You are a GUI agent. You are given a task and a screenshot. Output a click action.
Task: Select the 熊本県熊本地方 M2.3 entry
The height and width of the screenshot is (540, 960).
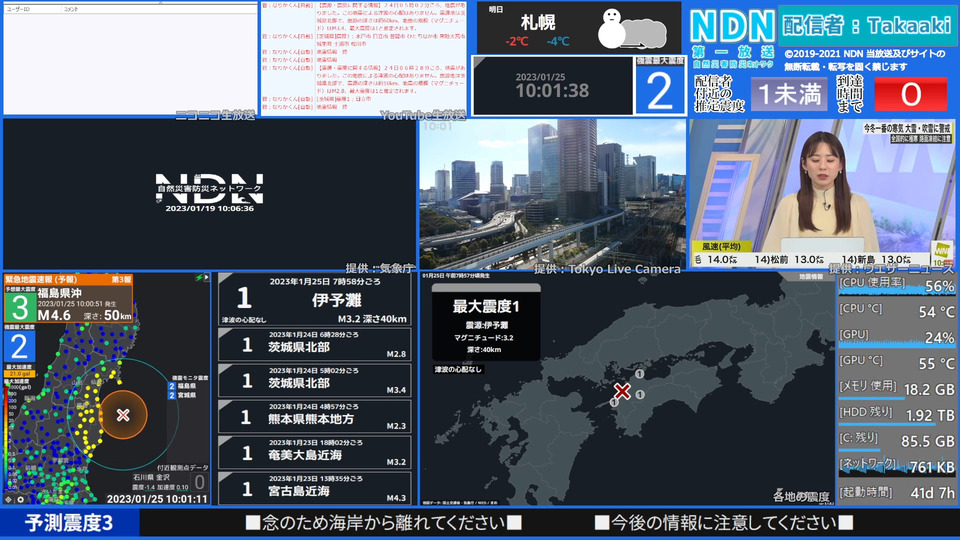point(315,417)
